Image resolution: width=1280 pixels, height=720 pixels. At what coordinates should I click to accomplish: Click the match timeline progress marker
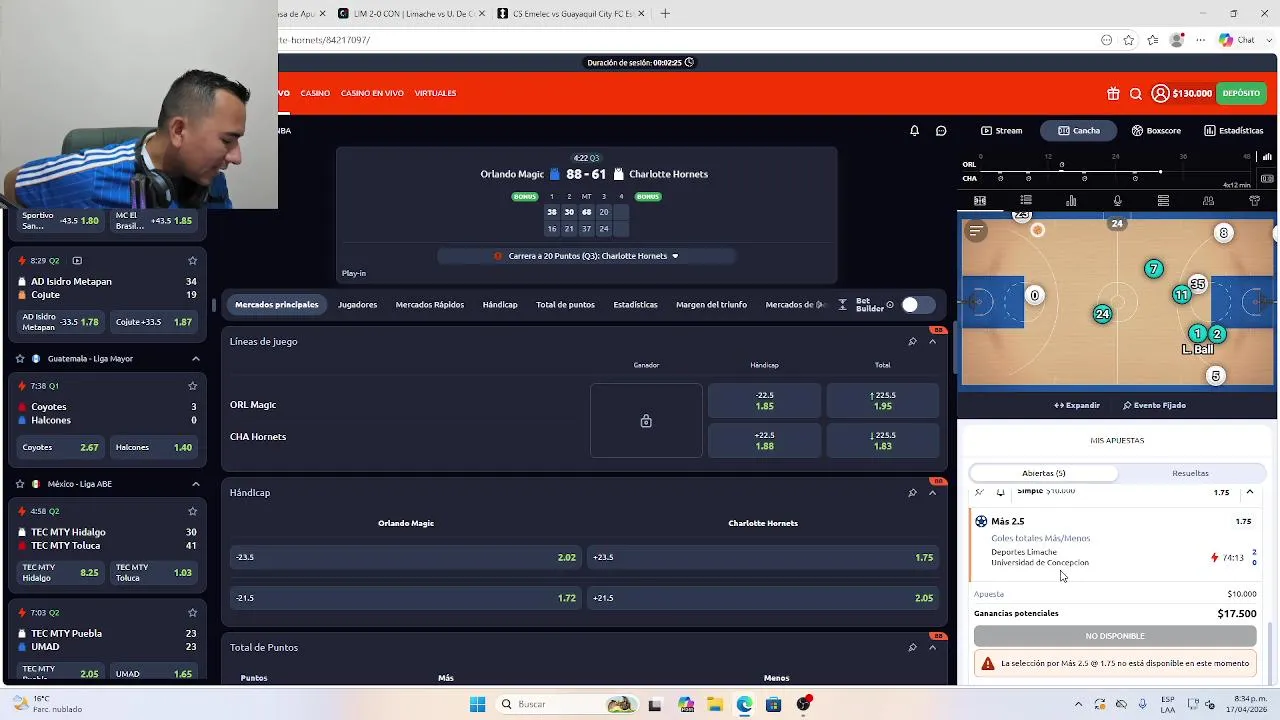(1160, 172)
